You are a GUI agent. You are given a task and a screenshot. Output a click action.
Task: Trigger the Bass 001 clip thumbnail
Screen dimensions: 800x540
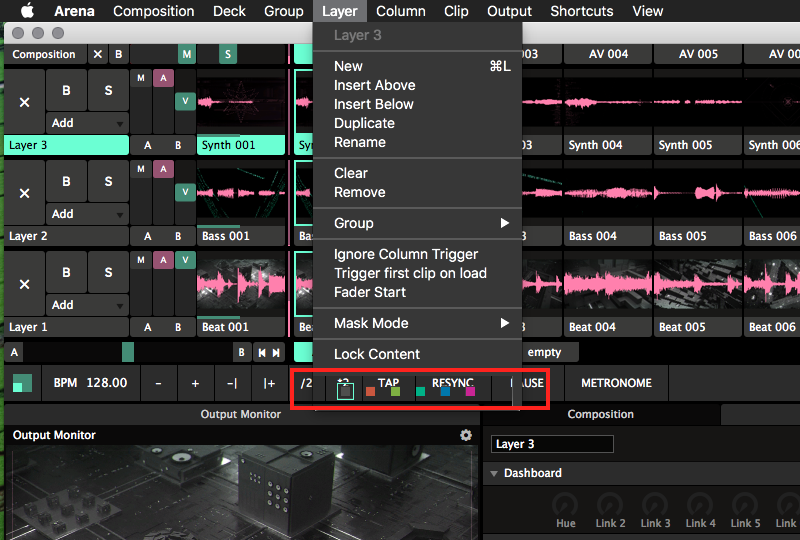242,194
